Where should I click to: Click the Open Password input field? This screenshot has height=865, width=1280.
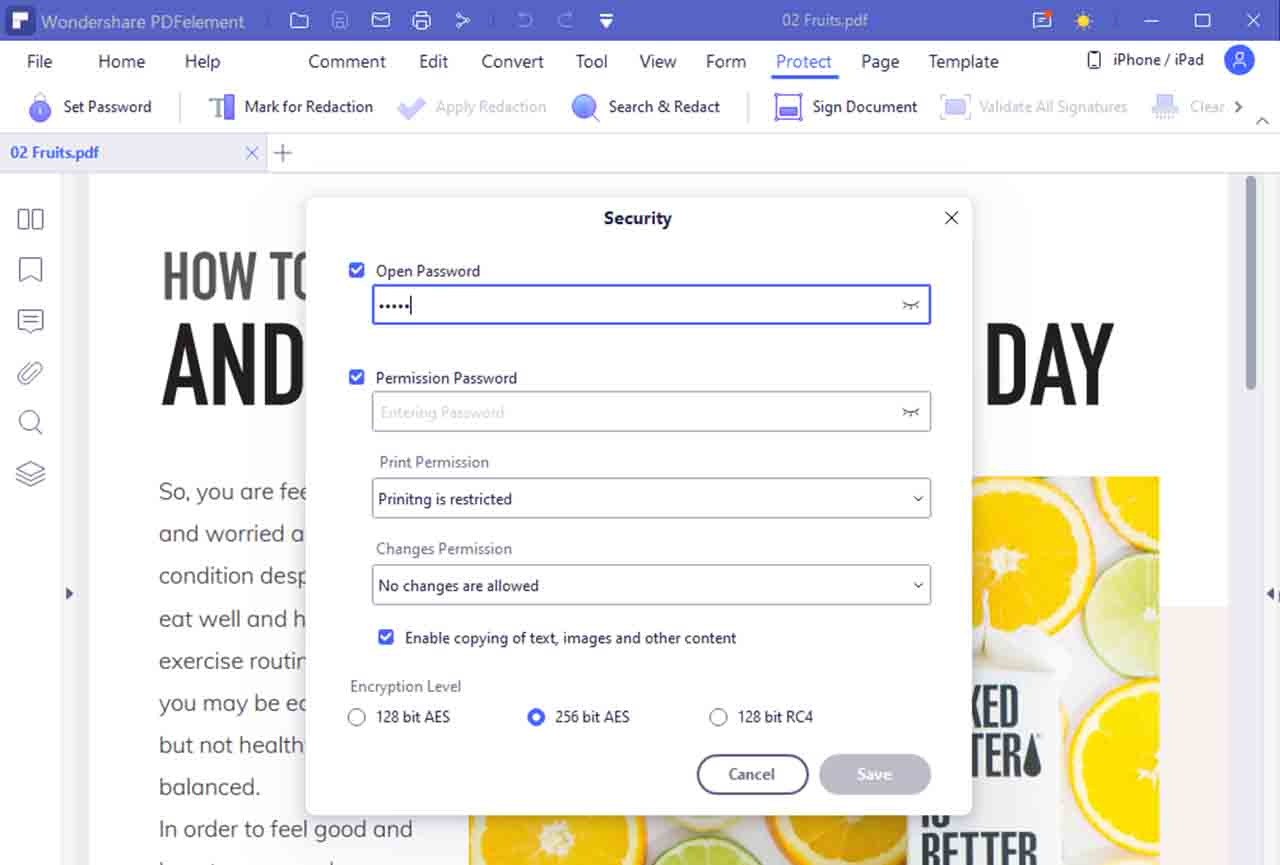coord(651,305)
